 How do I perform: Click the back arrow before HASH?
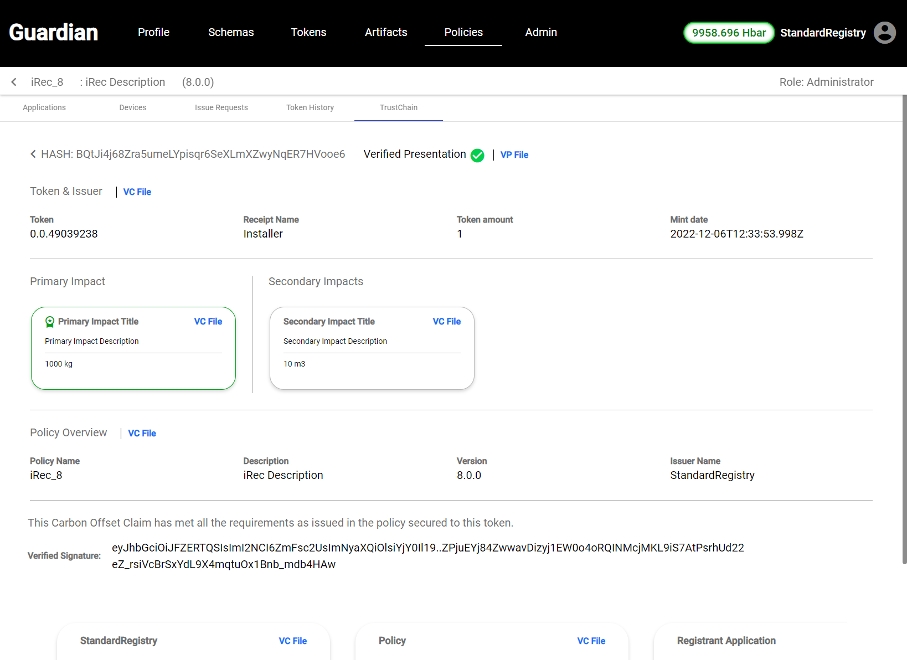33,155
